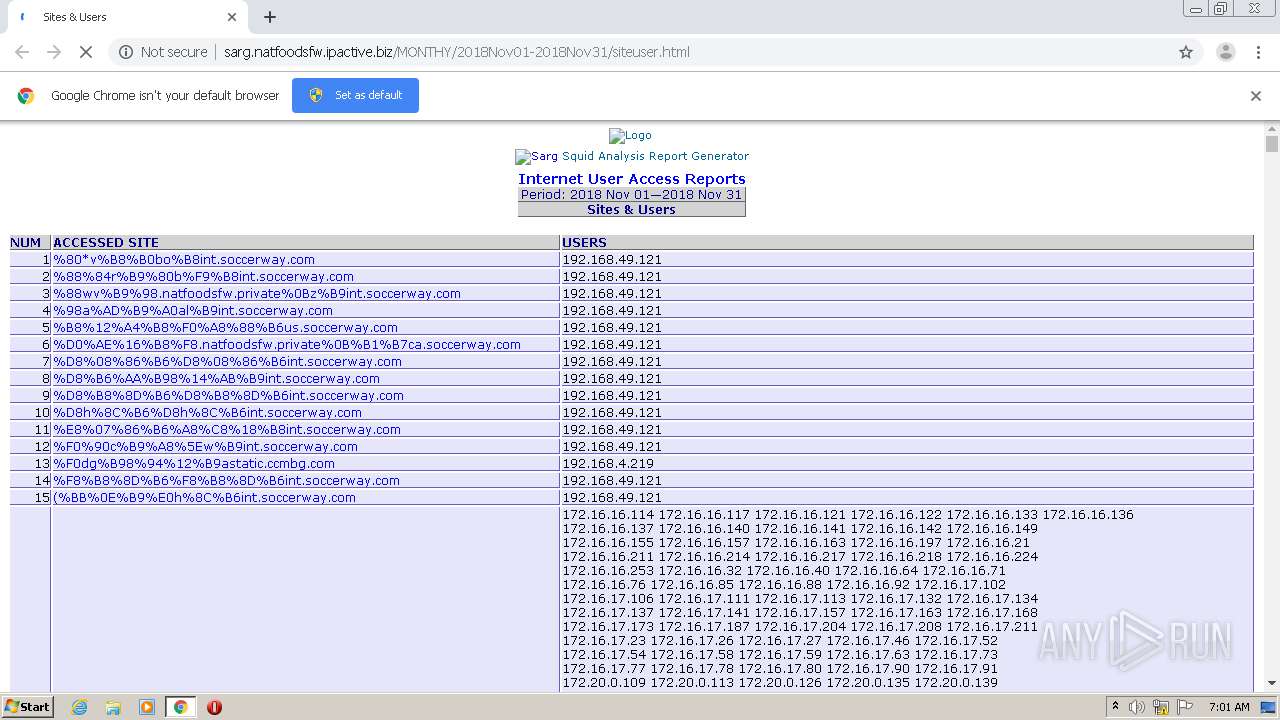Viewport: 1280px width, 720px height.
Task: Open site %D8%B6%AA%B98%14%AB%B9int.soccerway.com
Action: (216, 379)
